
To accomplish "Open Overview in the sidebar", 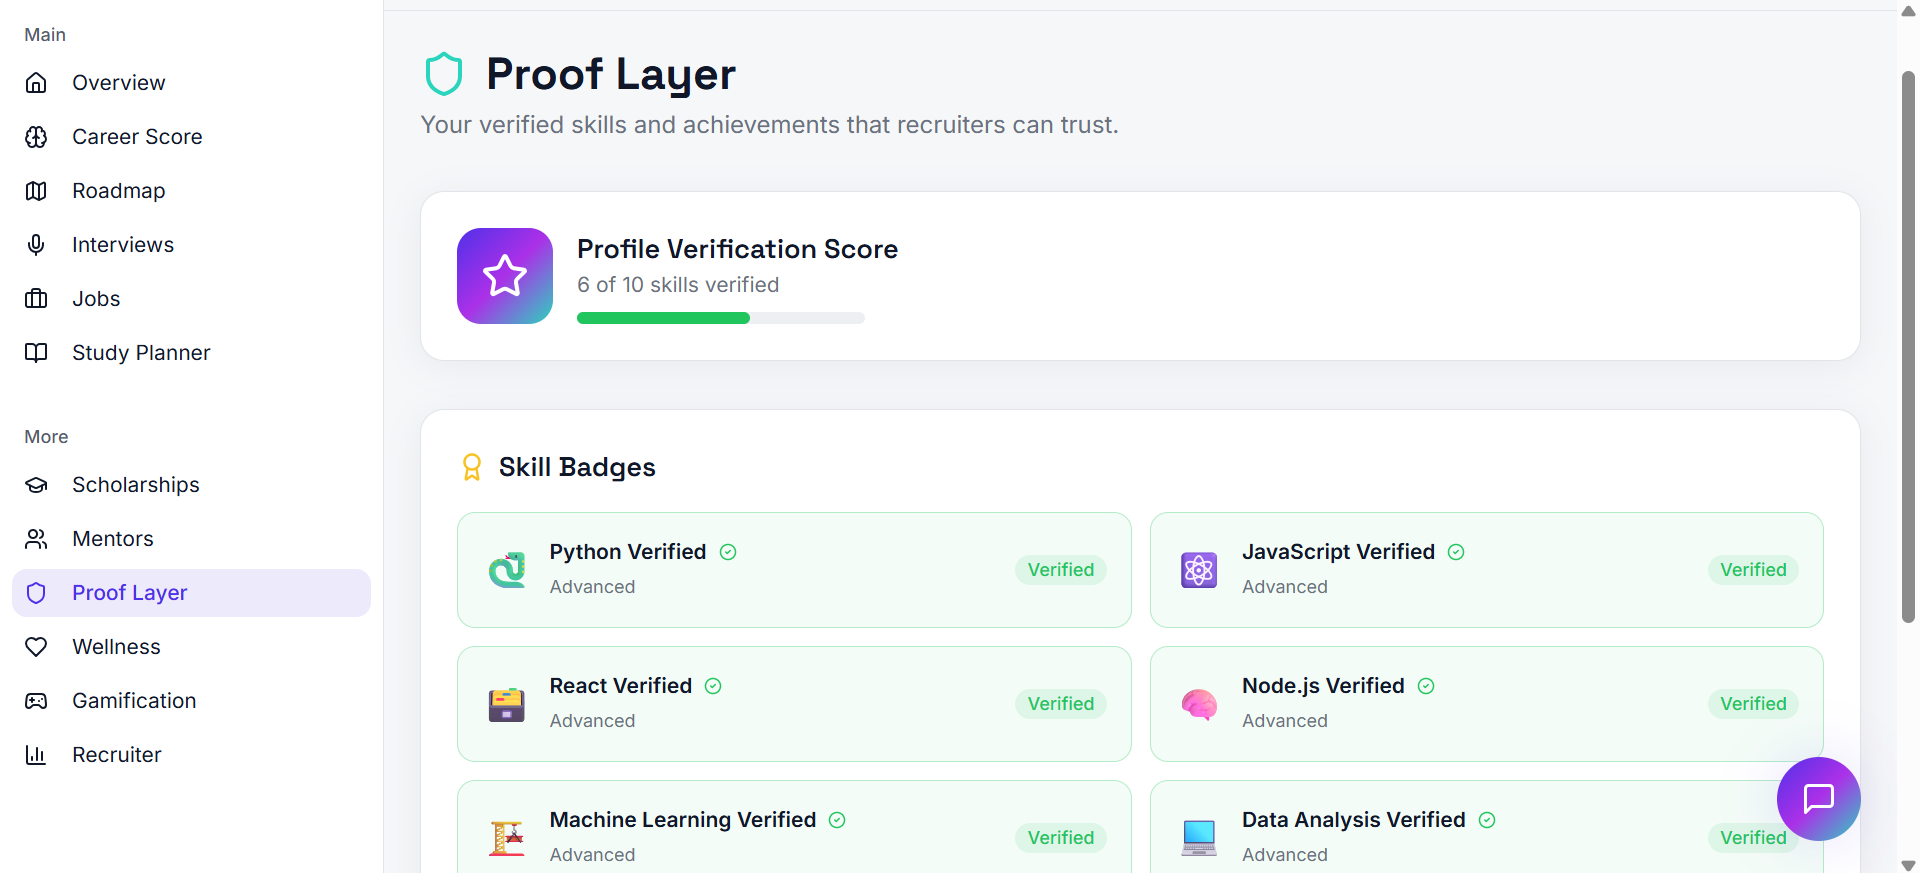I will [x=191, y=83].
